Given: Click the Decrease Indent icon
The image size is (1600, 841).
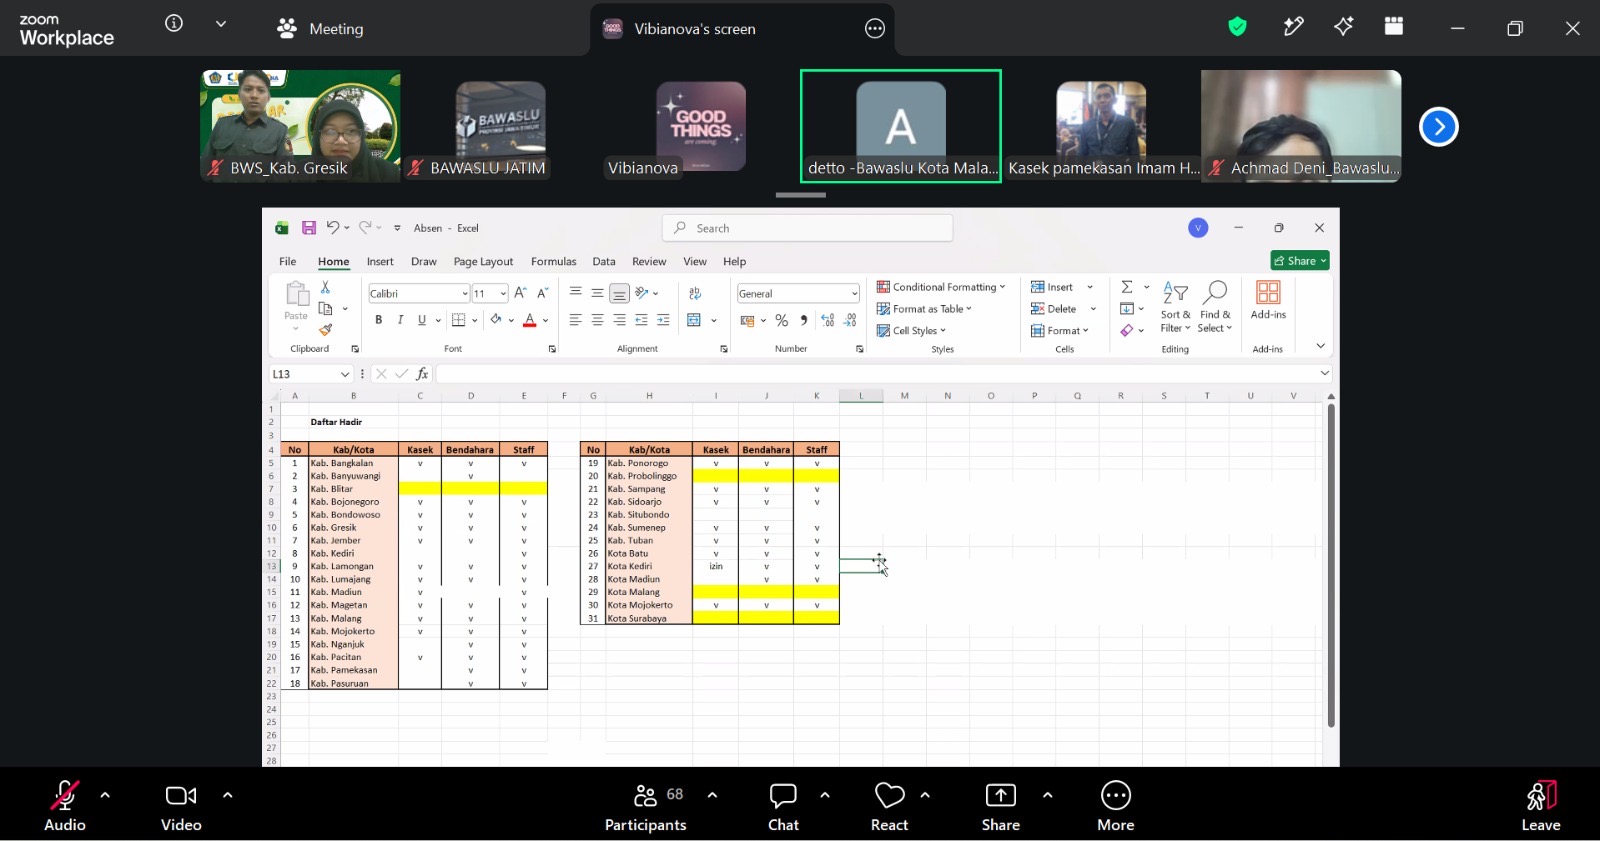Looking at the screenshot, I should 641,320.
